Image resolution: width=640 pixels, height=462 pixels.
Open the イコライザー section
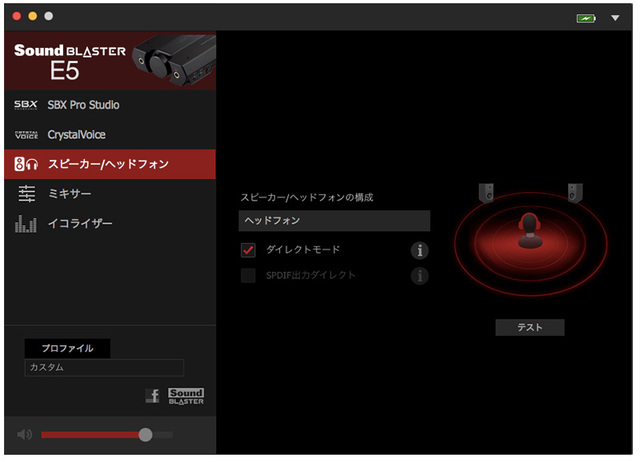coord(110,223)
